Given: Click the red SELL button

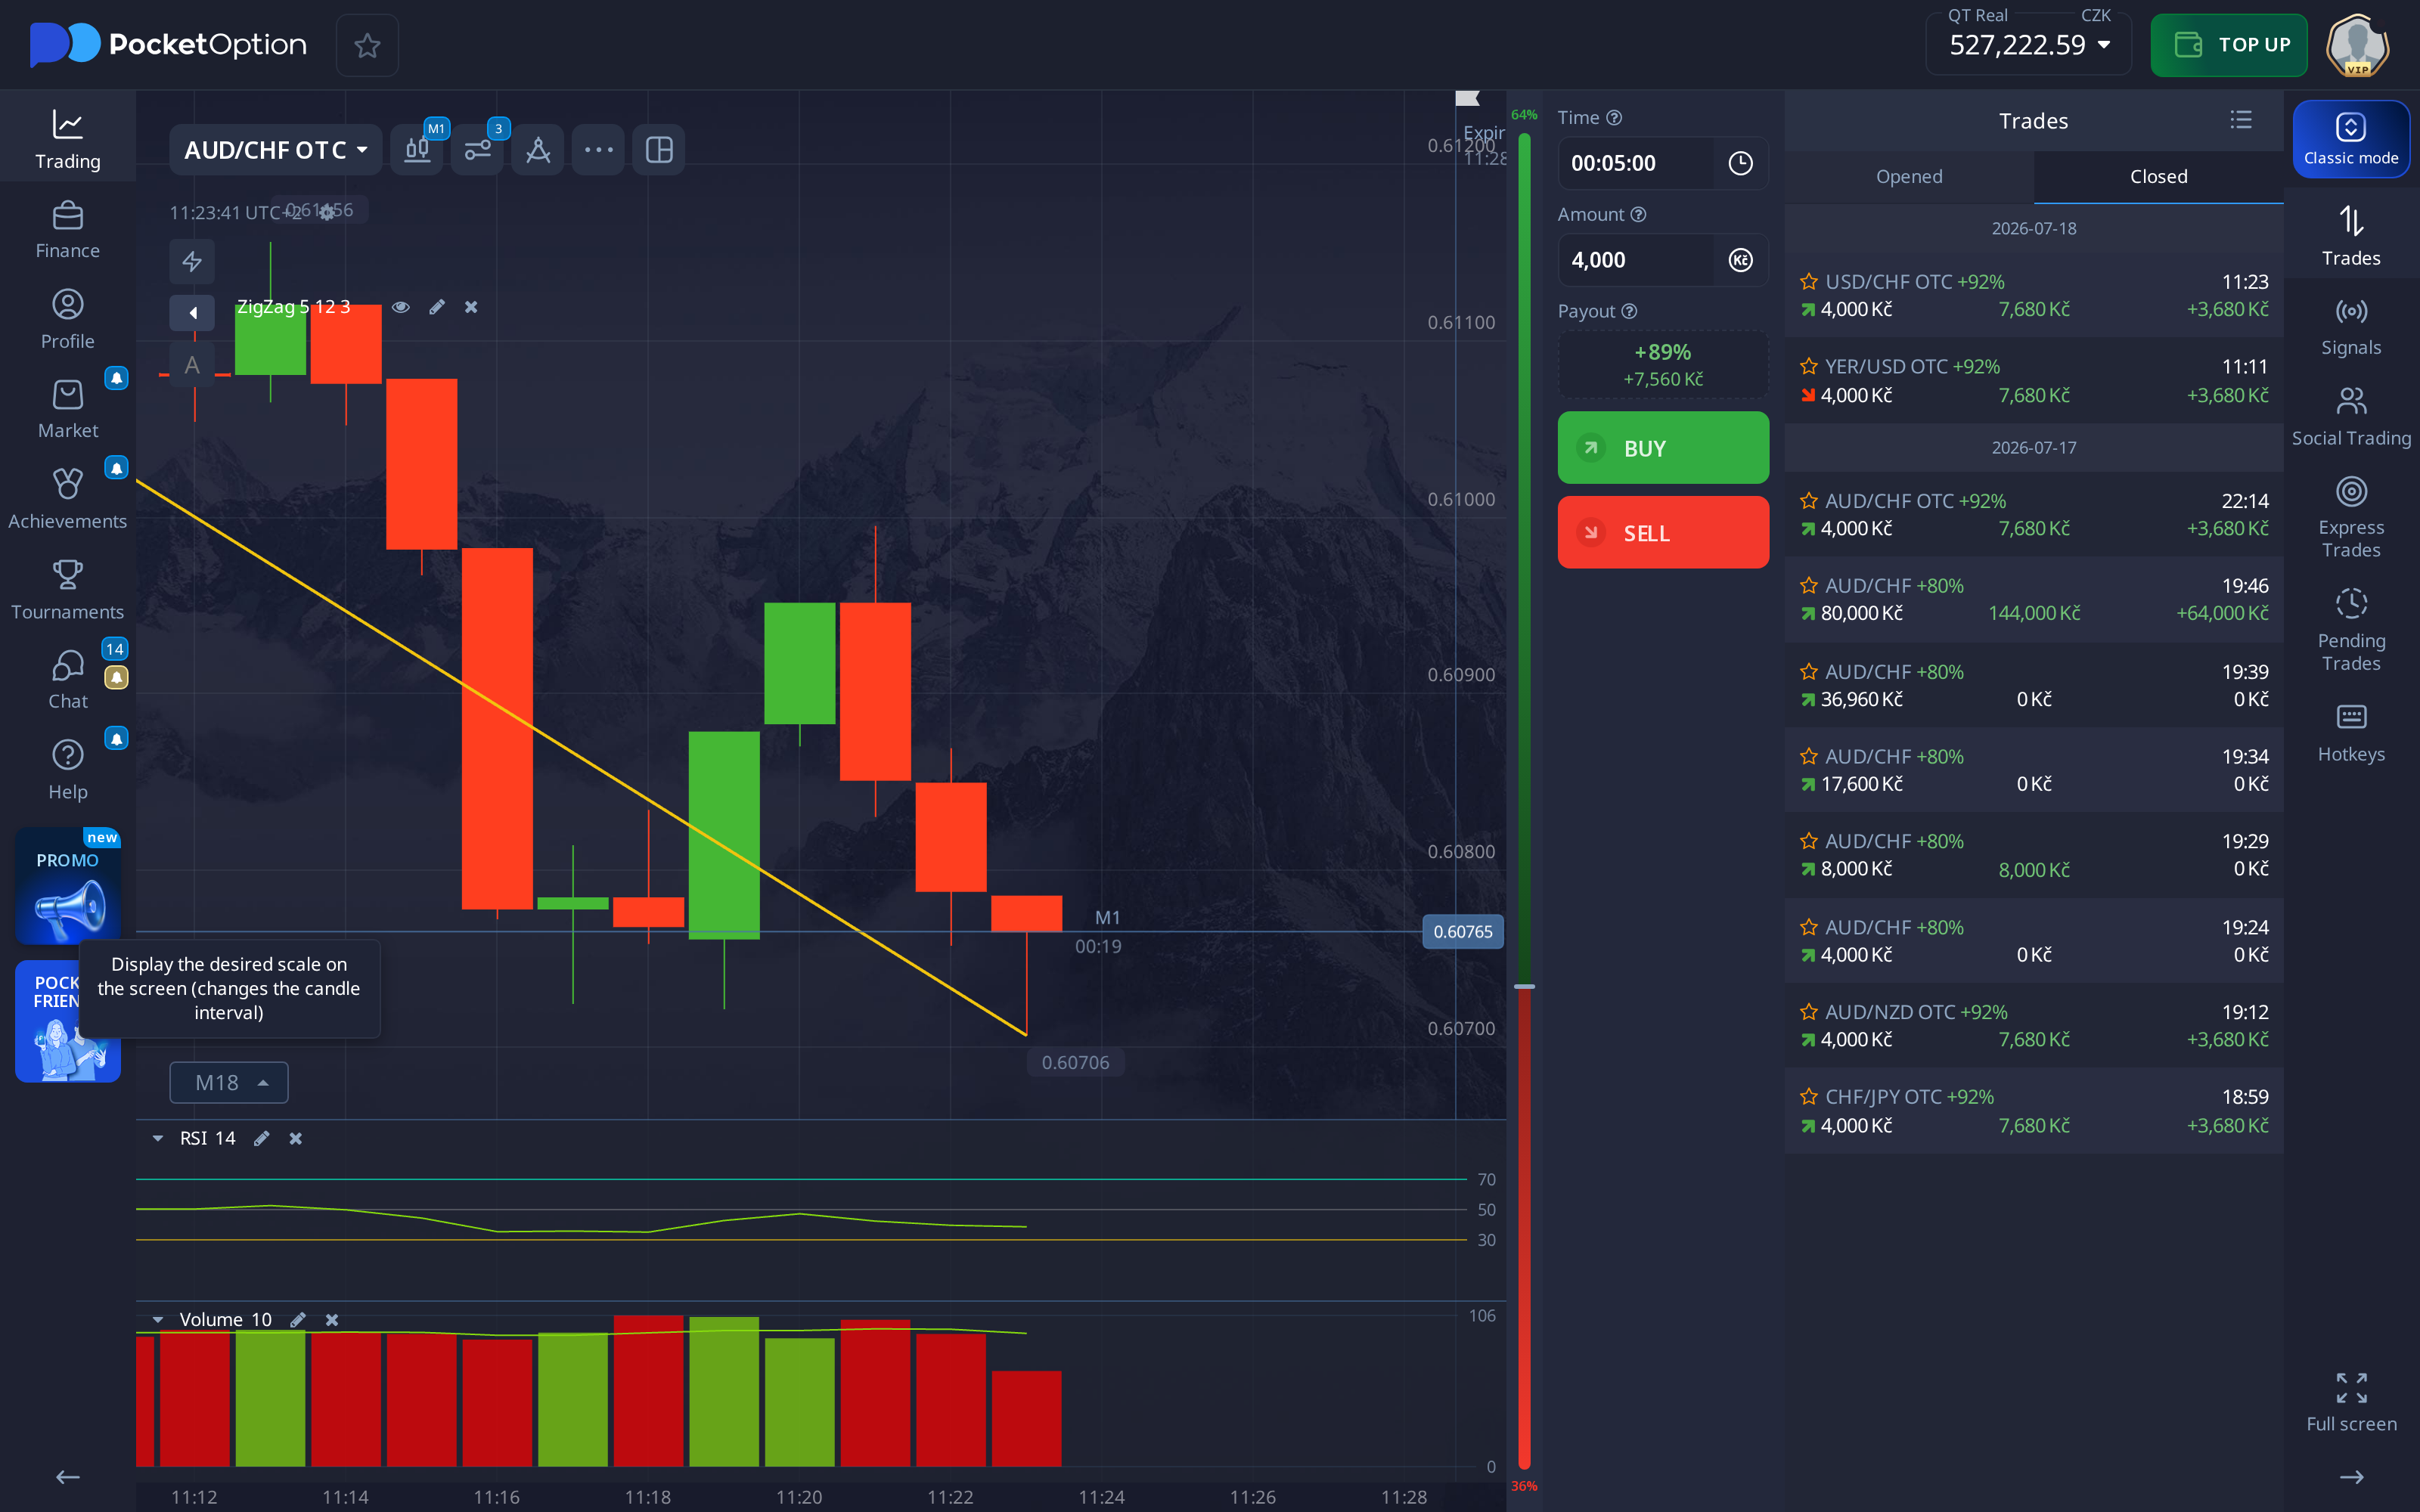Looking at the screenshot, I should [x=1663, y=533].
